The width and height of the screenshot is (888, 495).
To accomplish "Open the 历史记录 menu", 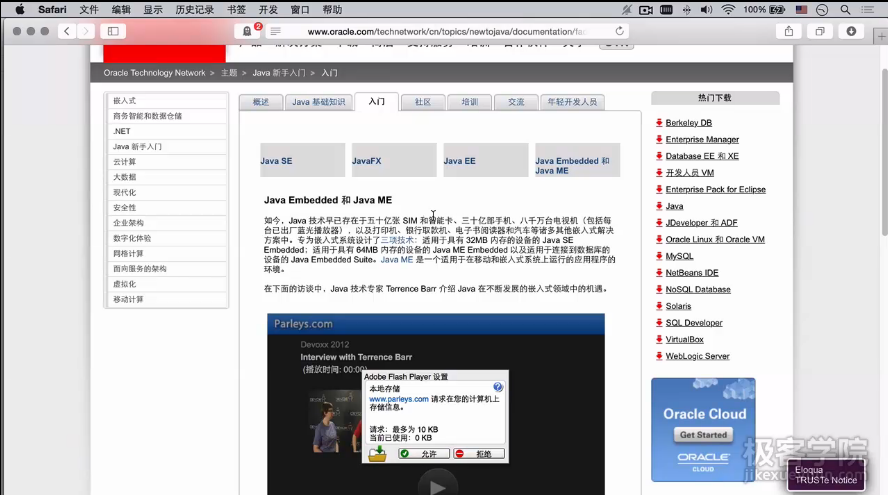I will [x=194, y=10].
